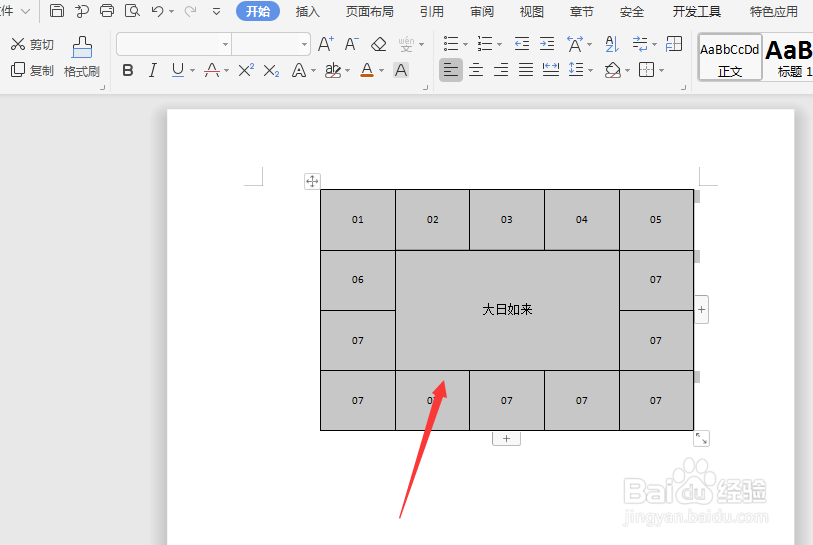Viewport: 813px width, 545px height.
Task: Open the font size dropdown
Action: [304, 45]
